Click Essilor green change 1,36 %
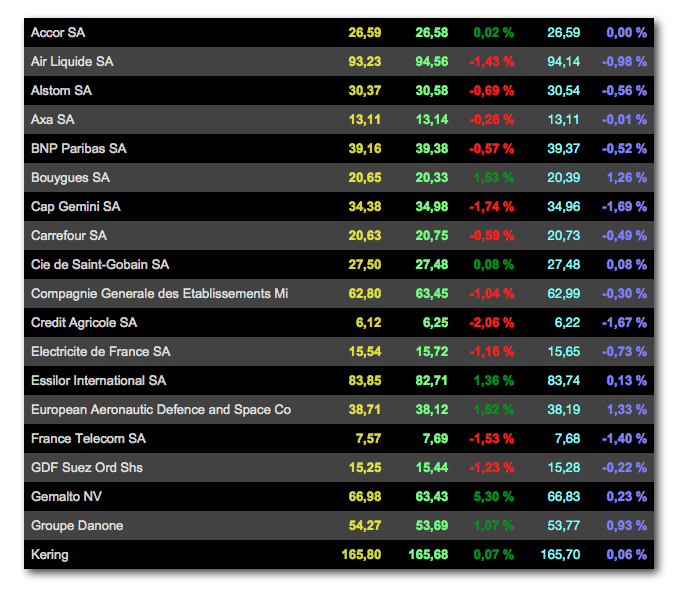Viewport: 688px width, 603px height. click(494, 380)
